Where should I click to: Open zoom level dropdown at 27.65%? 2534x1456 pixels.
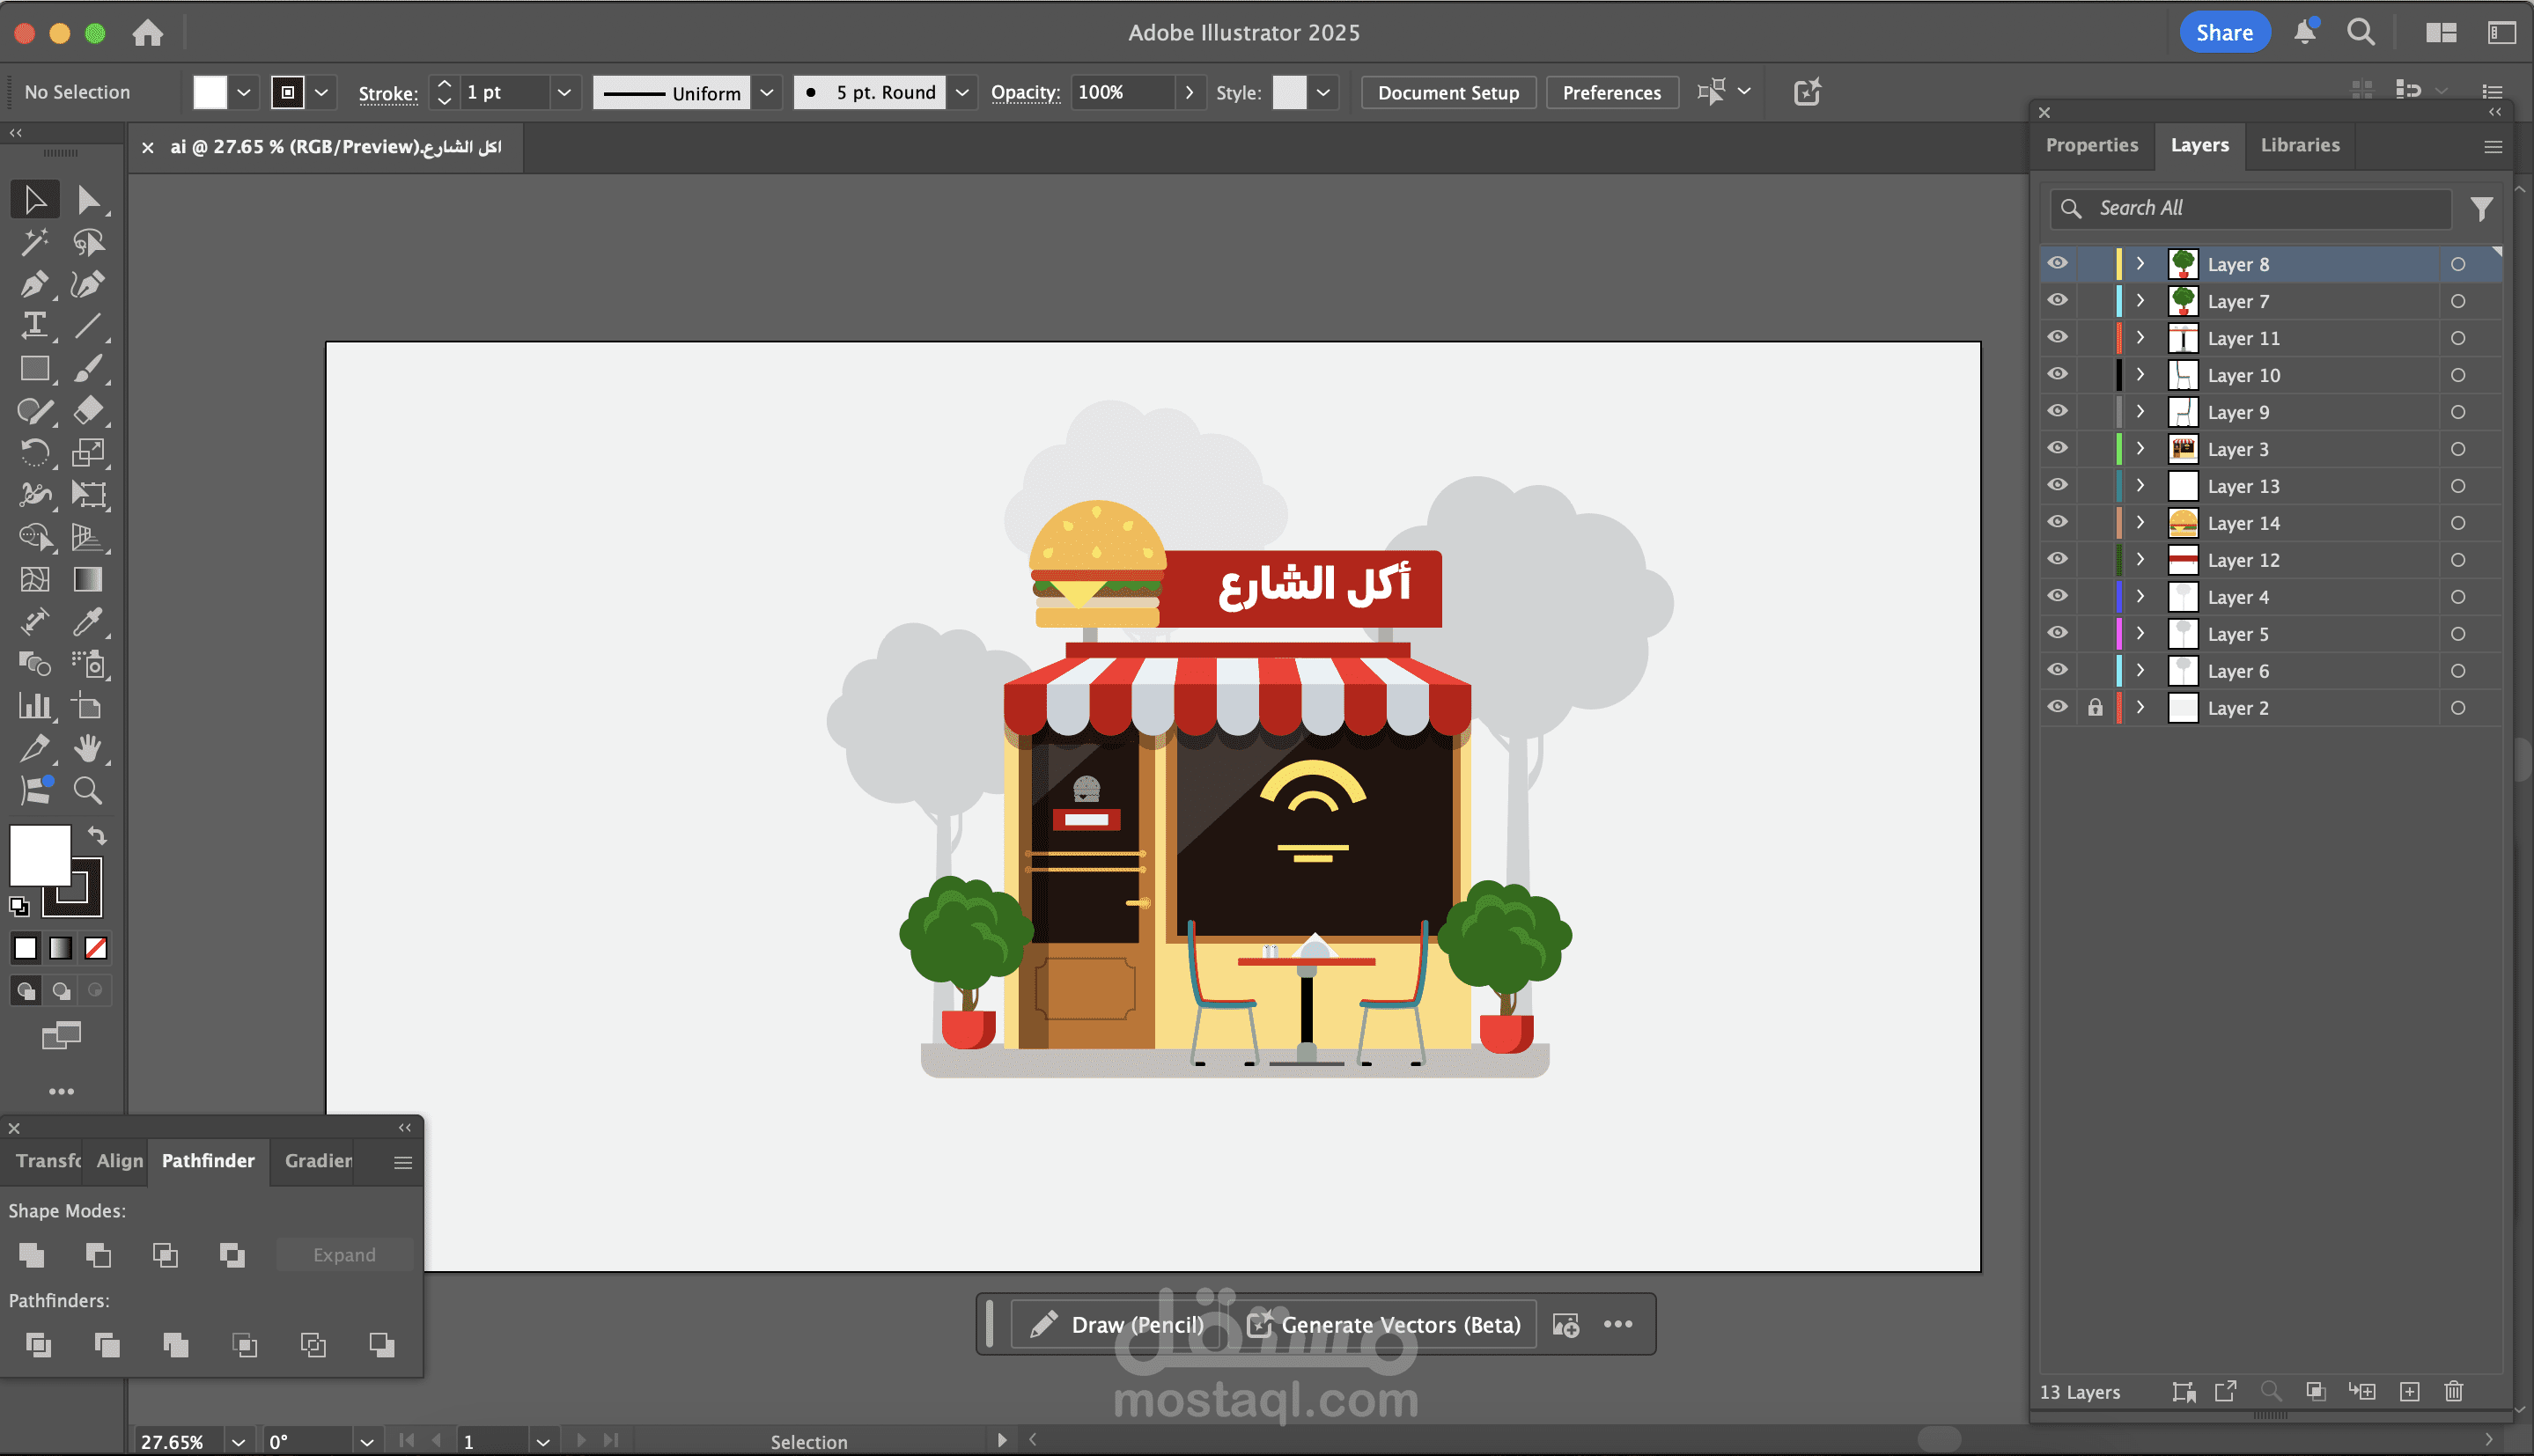[238, 1441]
